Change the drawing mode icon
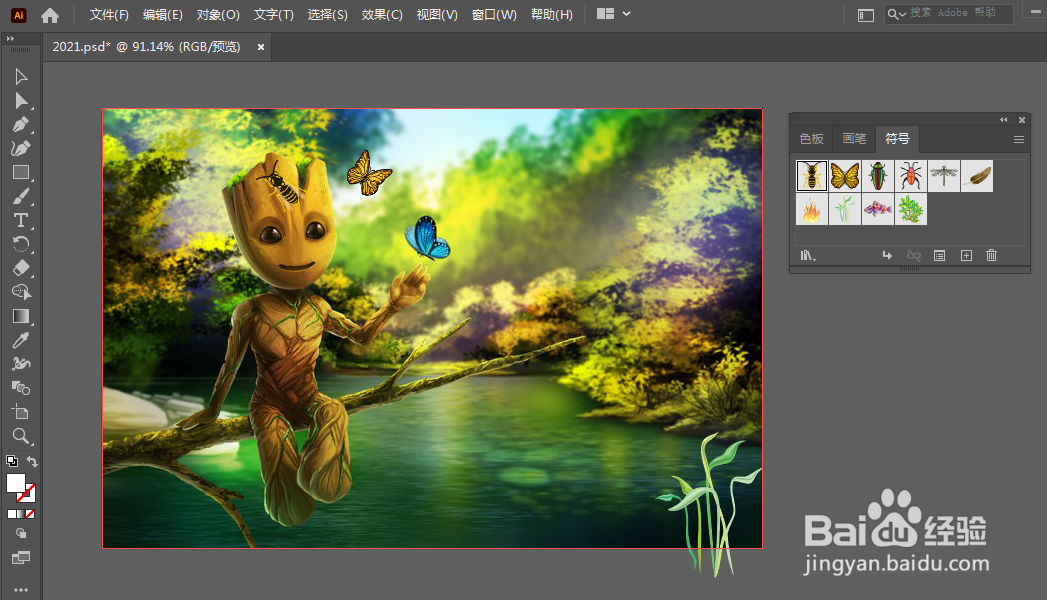The image size is (1047, 600). 21,533
